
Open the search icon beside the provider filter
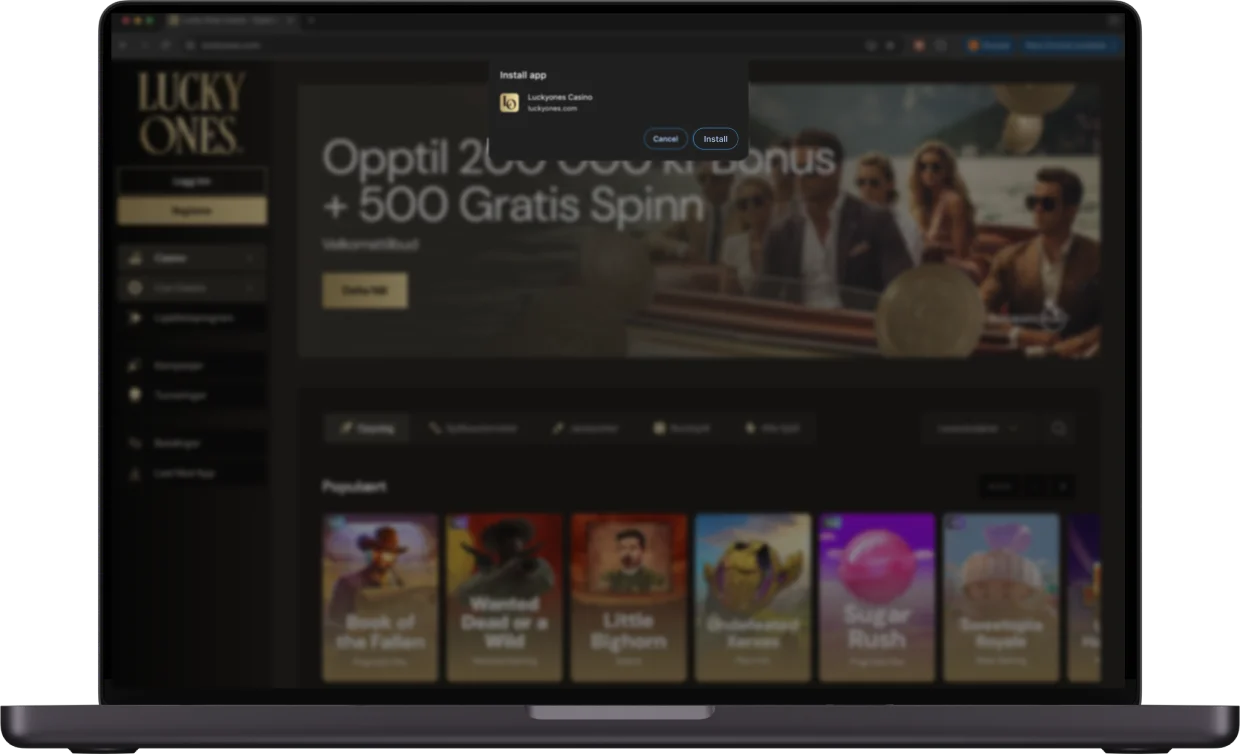(x=1059, y=429)
